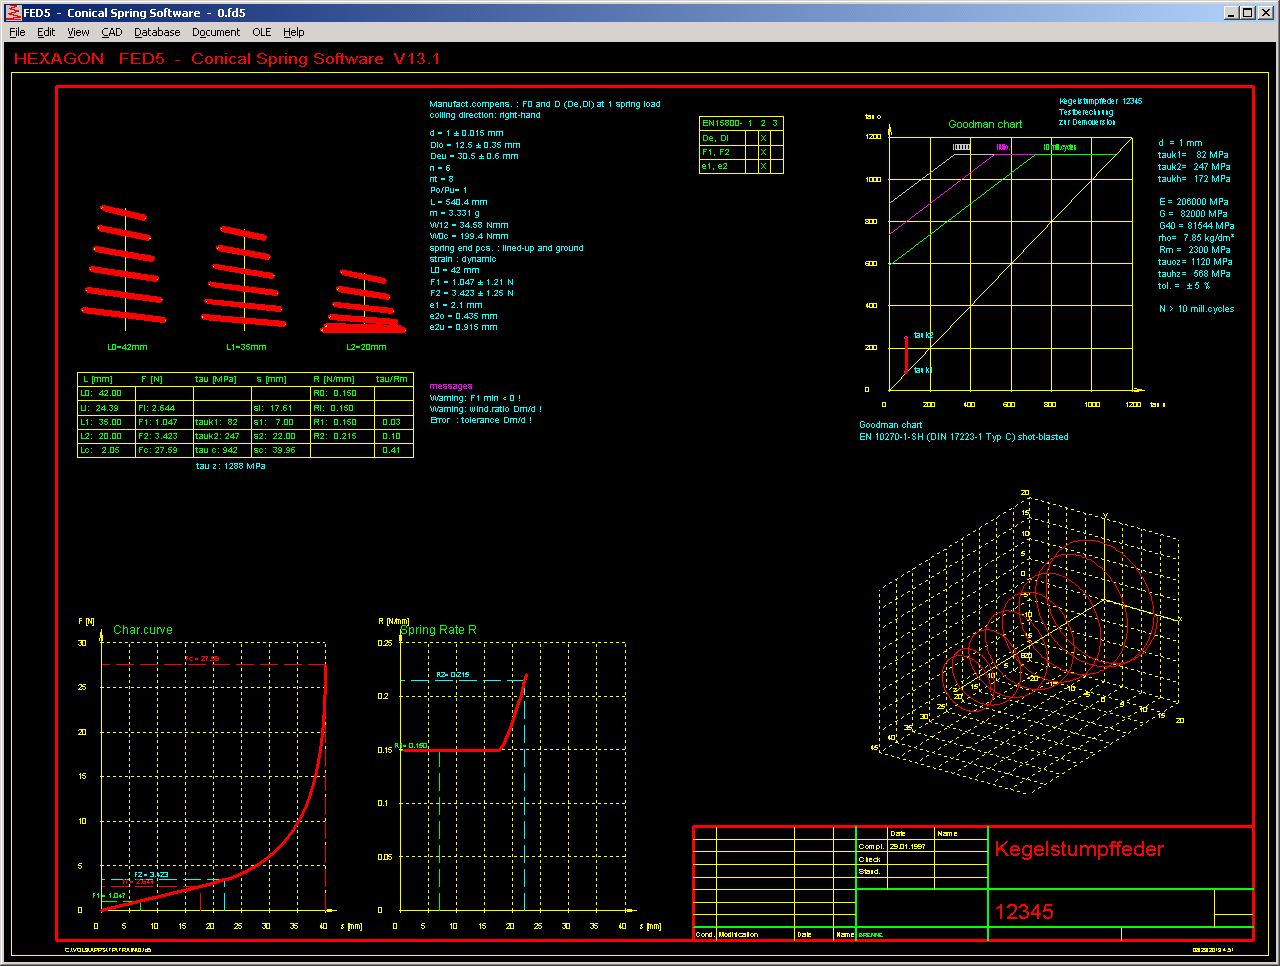The image size is (1280, 966).
Task: Select the compressed spring drawing labeled L2=20mm
Action: (x=364, y=303)
